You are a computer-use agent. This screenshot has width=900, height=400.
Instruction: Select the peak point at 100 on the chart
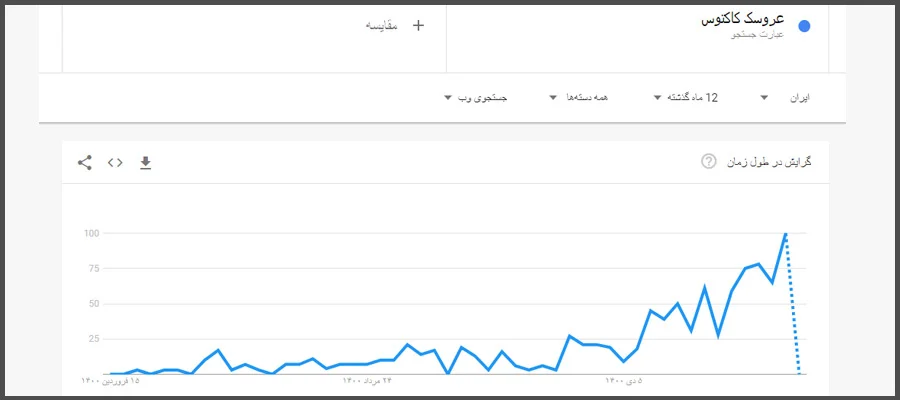786,234
